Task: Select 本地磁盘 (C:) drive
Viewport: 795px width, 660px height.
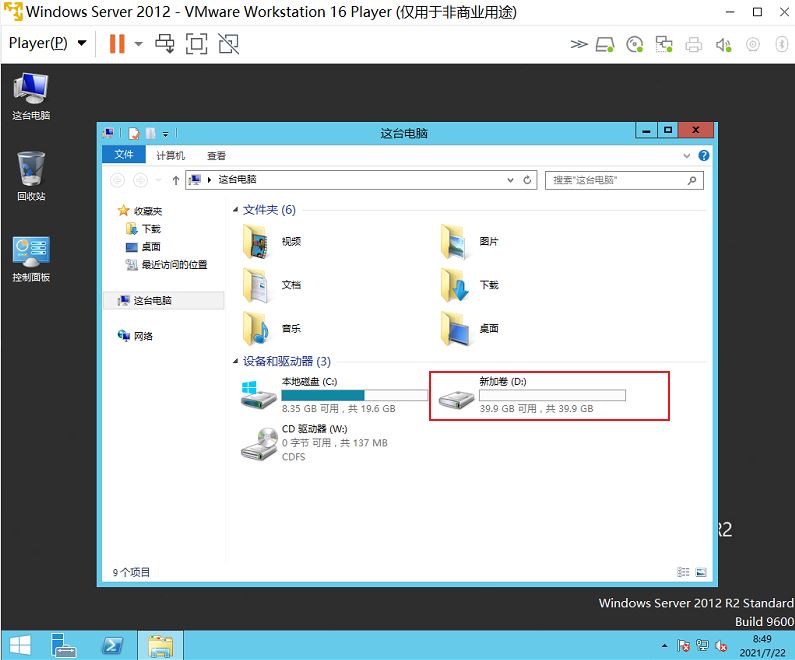Action: [x=334, y=395]
